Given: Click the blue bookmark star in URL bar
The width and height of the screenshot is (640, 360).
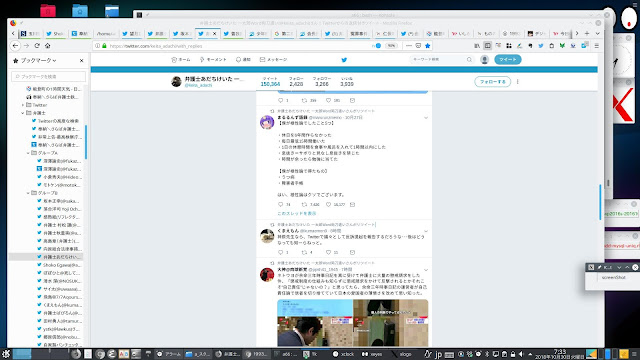Looking at the screenshot, I should (x=428, y=46).
